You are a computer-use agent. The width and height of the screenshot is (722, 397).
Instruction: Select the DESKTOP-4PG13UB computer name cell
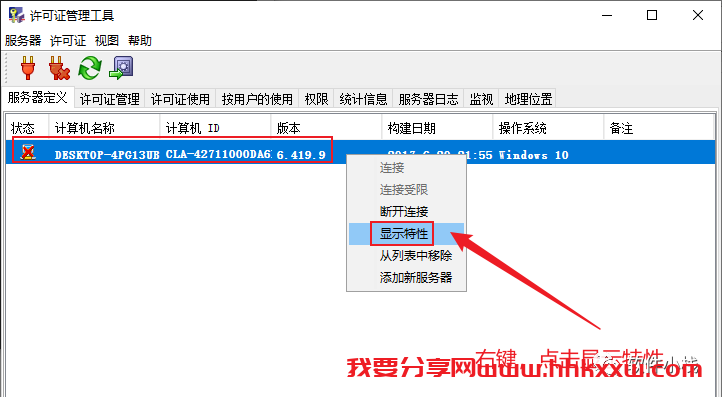coord(107,155)
